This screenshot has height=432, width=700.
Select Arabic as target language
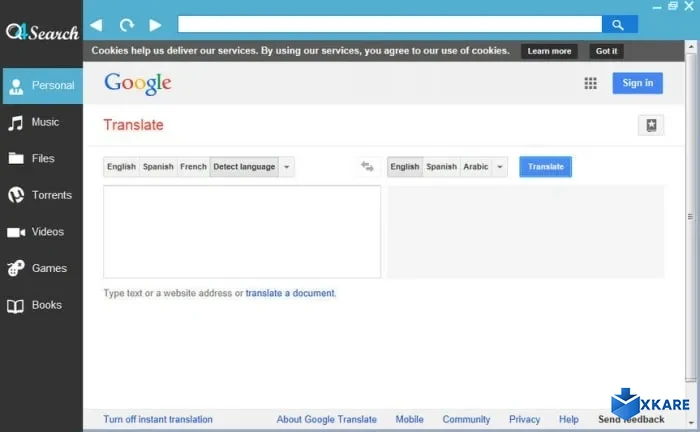pos(476,166)
